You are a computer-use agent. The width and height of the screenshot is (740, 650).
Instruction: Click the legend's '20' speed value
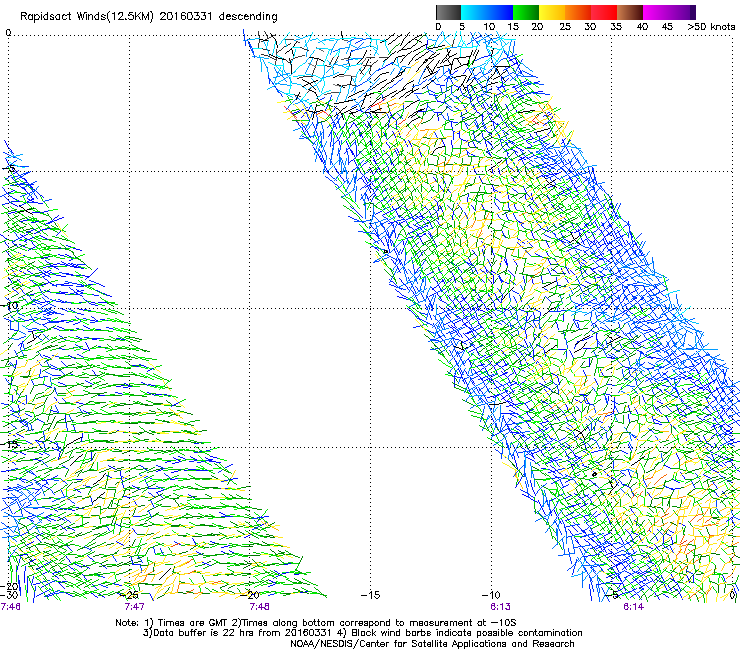point(537,27)
